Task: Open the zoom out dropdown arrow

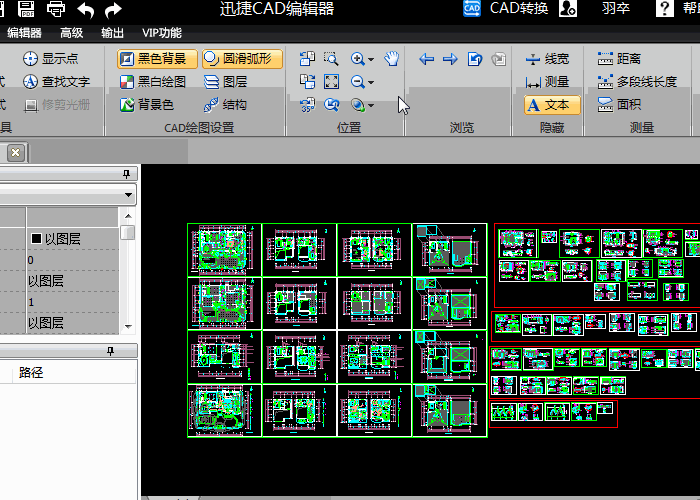Action: pyautogui.click(x=371, y=83)
